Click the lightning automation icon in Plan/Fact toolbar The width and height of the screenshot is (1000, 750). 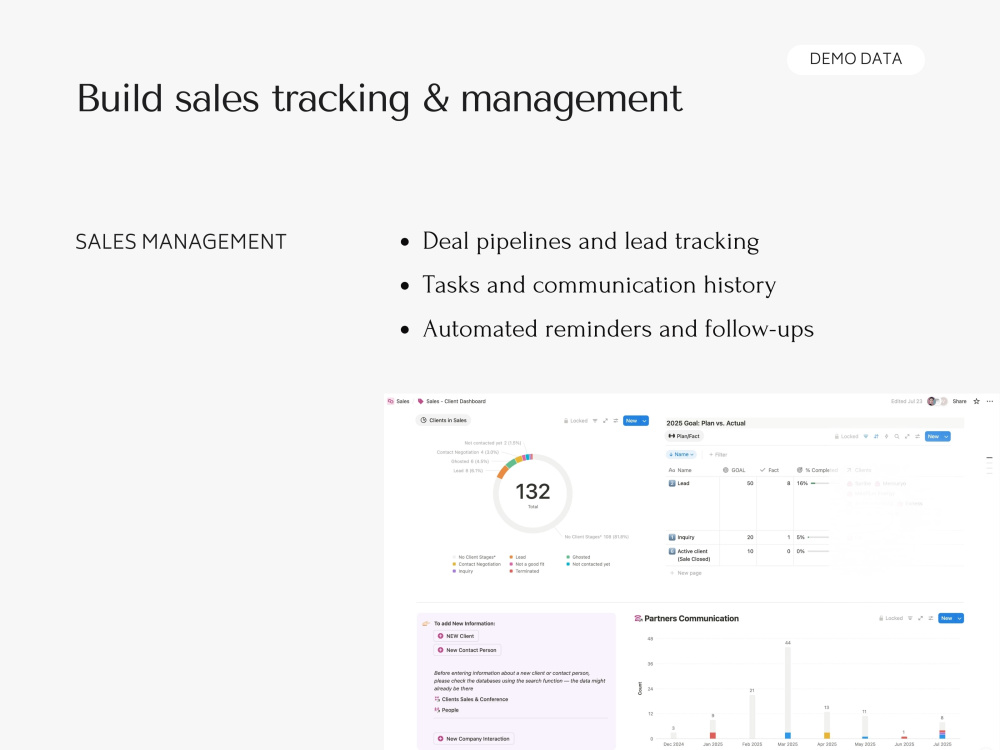(x=886, y=436)
